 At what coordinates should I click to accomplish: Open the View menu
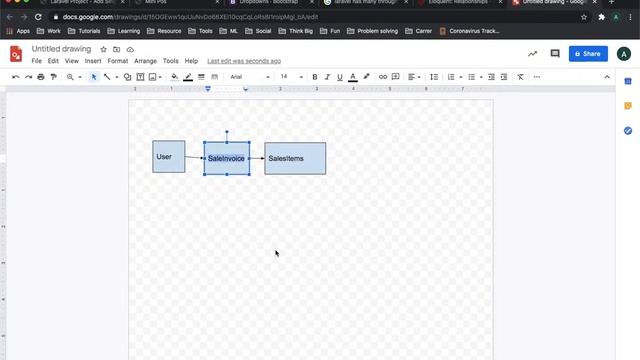[x=72, y=61]
